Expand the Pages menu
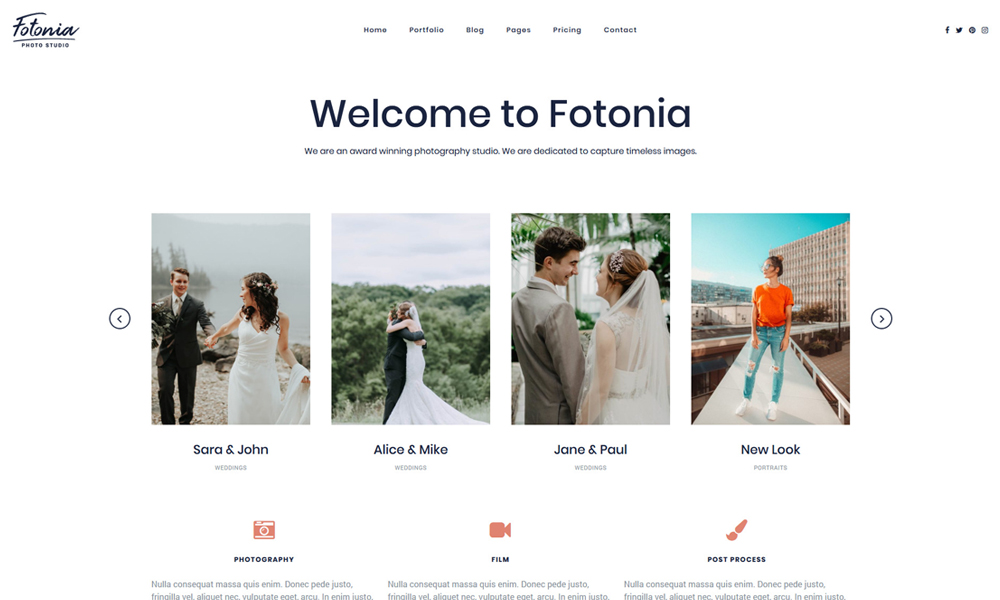Image resolution: width=1000 pixels, height=600 pixels. point(518,30)
